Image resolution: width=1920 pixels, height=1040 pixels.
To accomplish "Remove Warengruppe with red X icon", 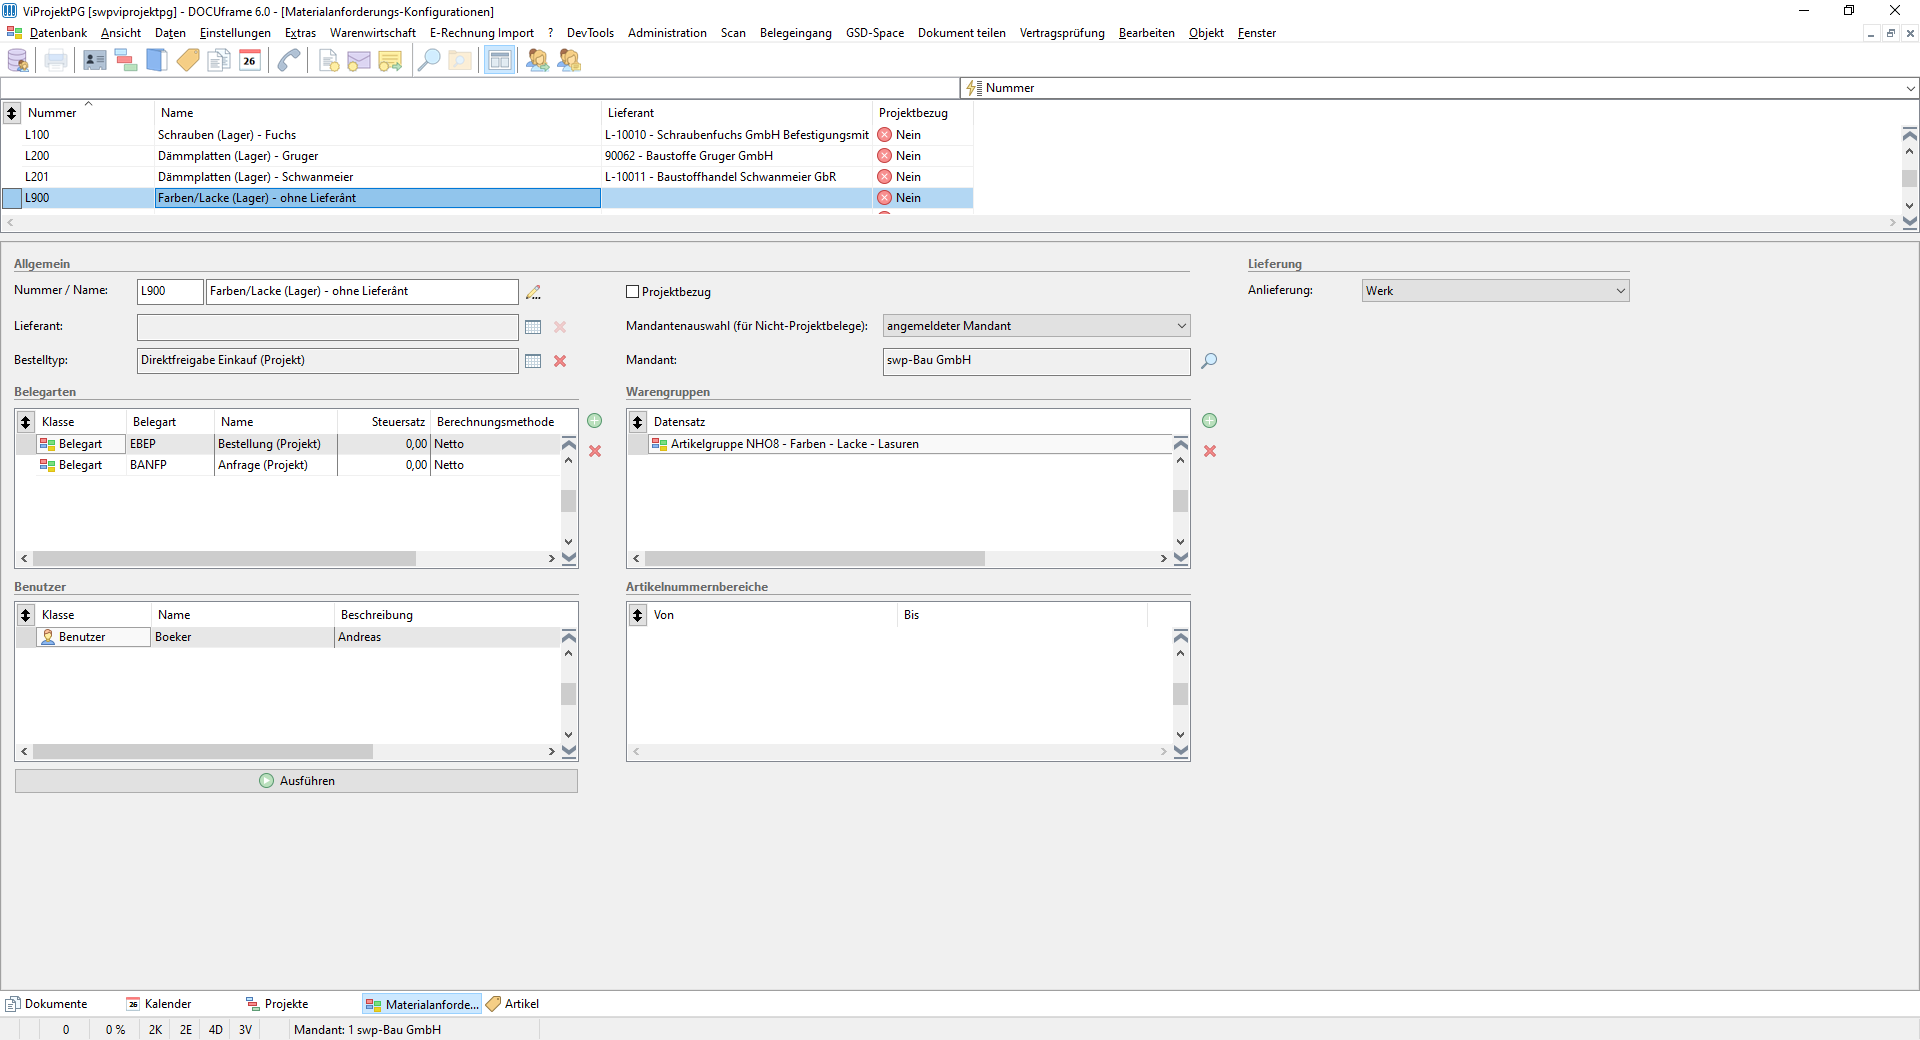I will 1210,451.
